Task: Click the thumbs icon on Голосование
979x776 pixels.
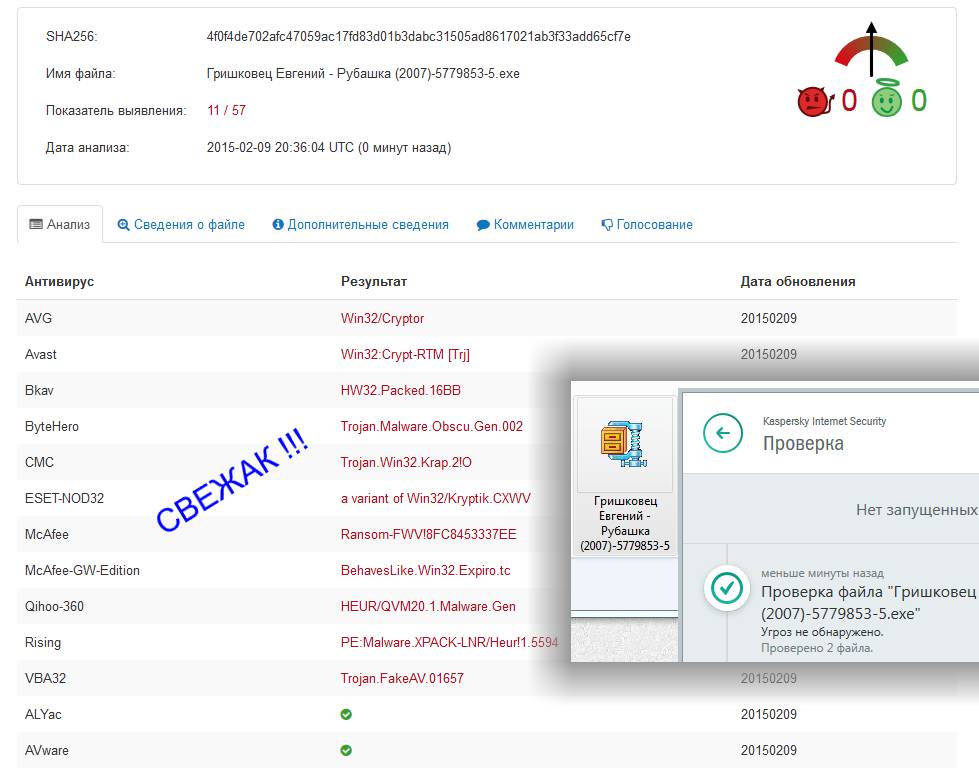Action: coord(607,225)
